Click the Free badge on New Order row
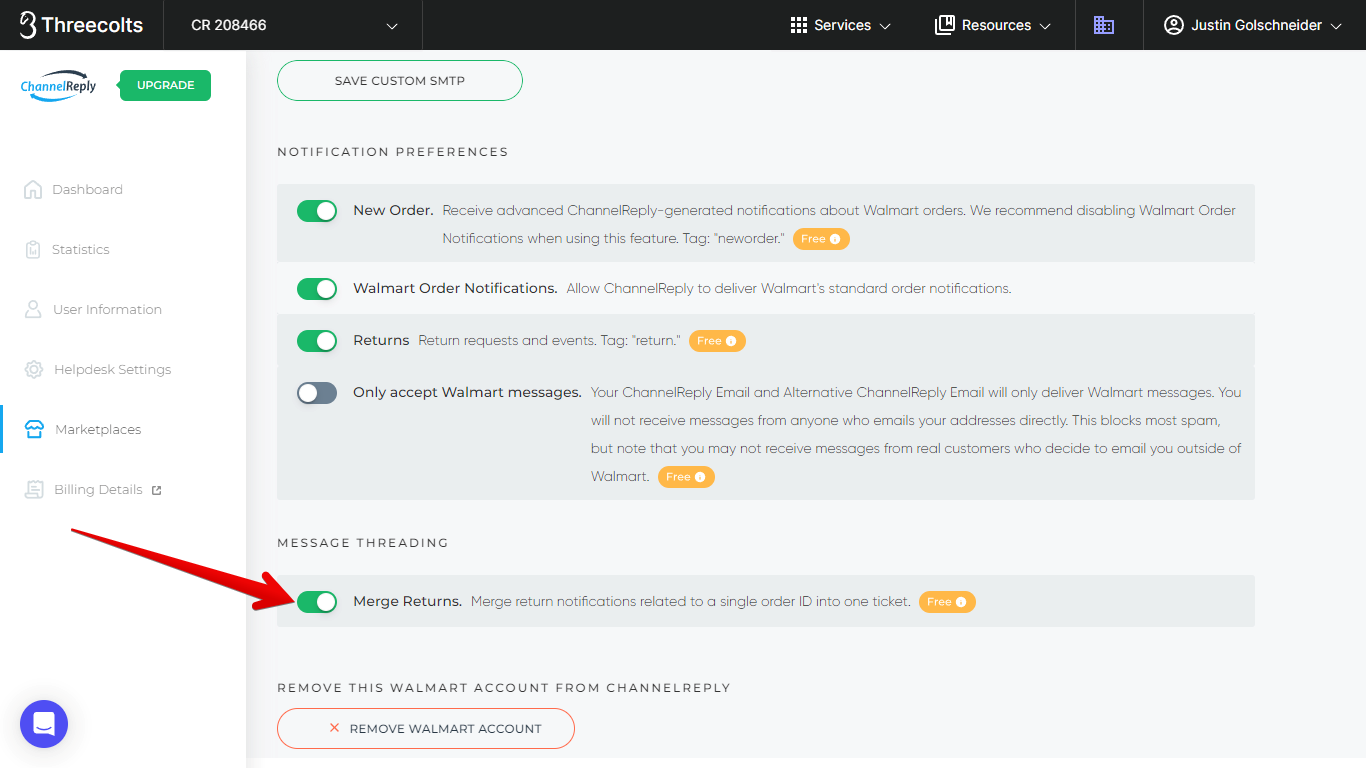This screenshot has height=768, width=1366. point(822,239)
